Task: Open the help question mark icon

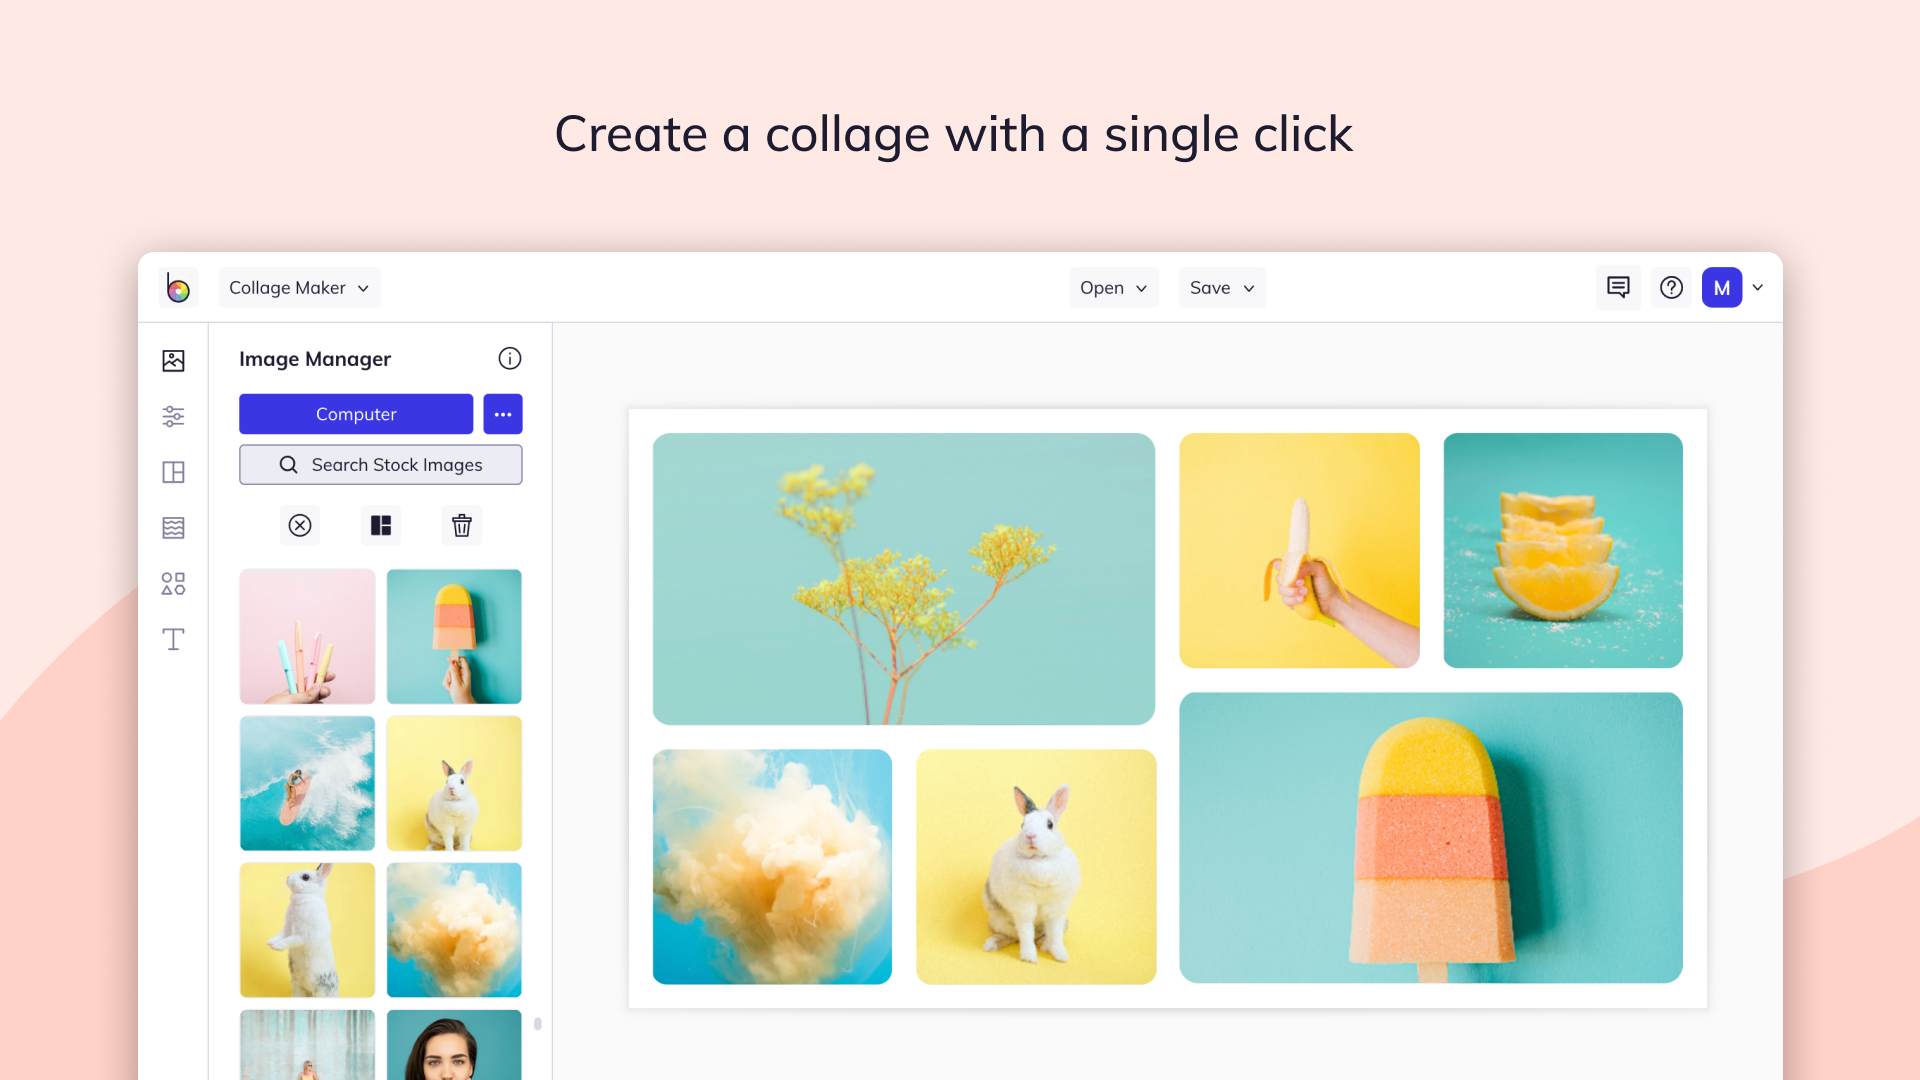Action: [1671, 288]
